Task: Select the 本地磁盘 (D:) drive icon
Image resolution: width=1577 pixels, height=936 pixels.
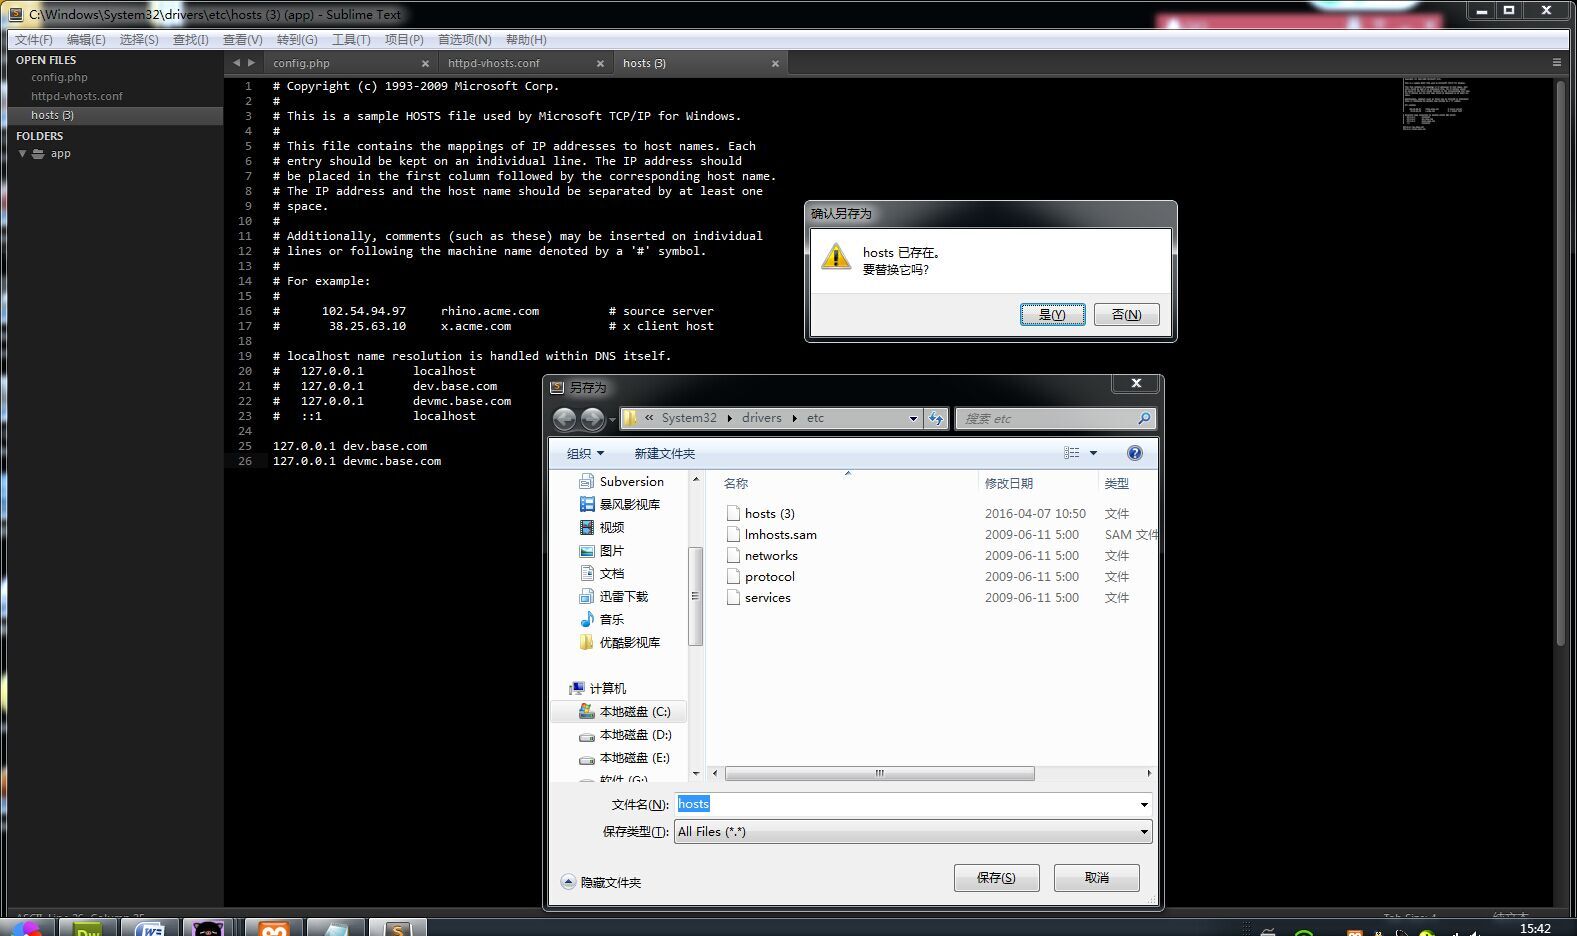Action: [x=587, y=735]
